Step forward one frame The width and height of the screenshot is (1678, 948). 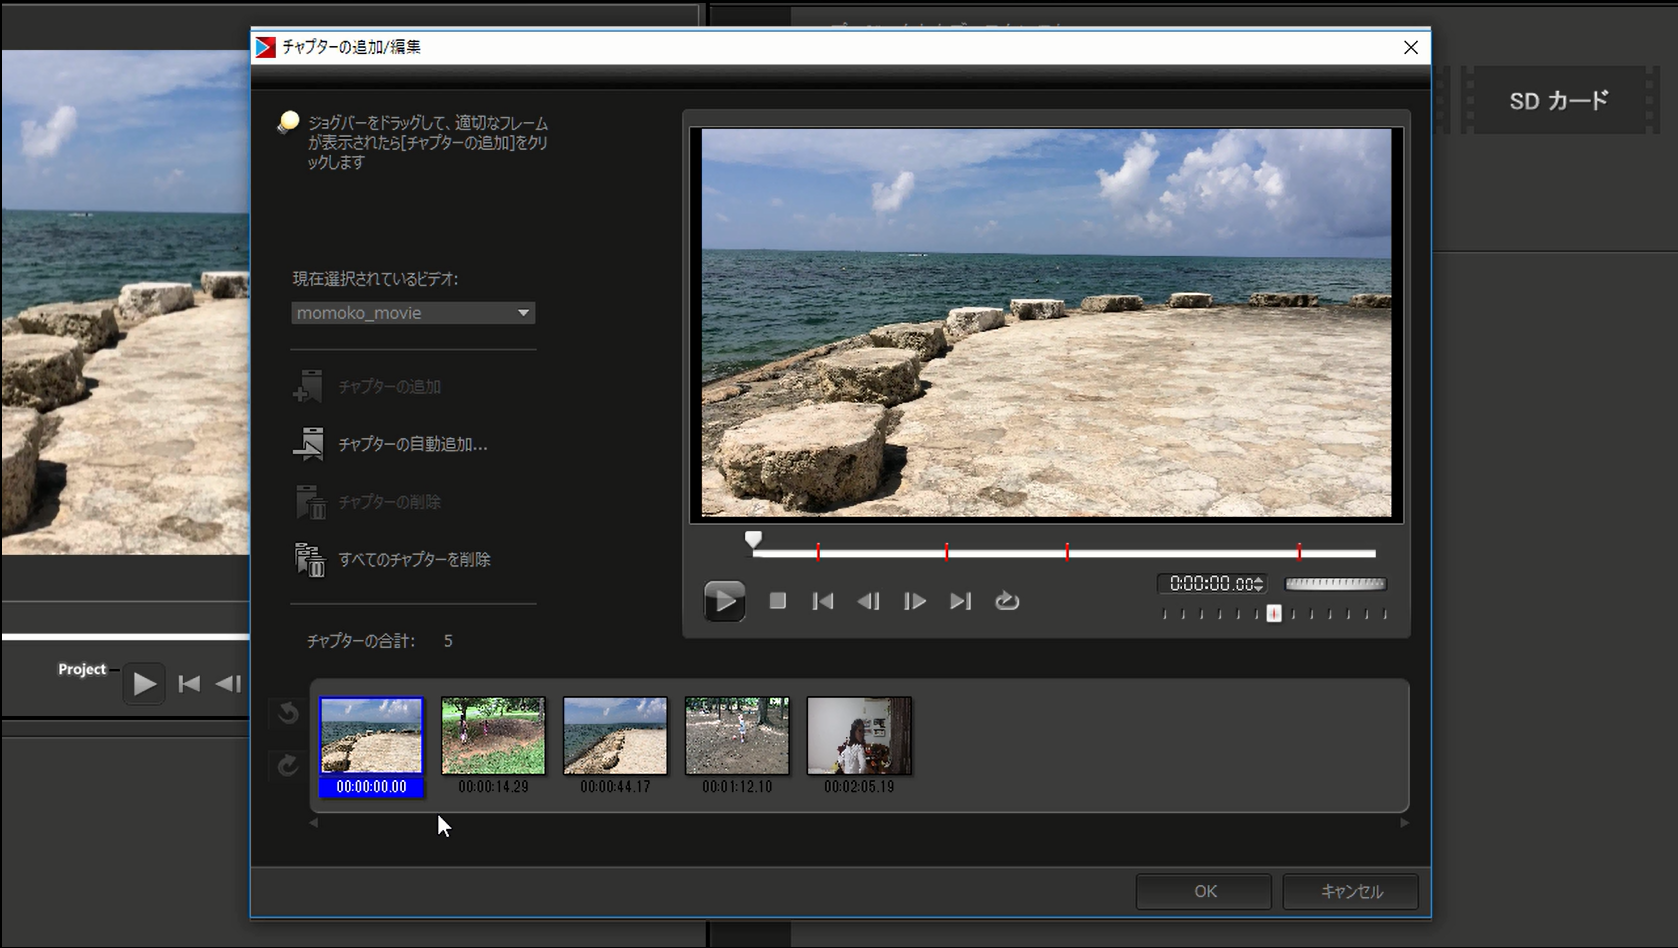coord(914,601)
